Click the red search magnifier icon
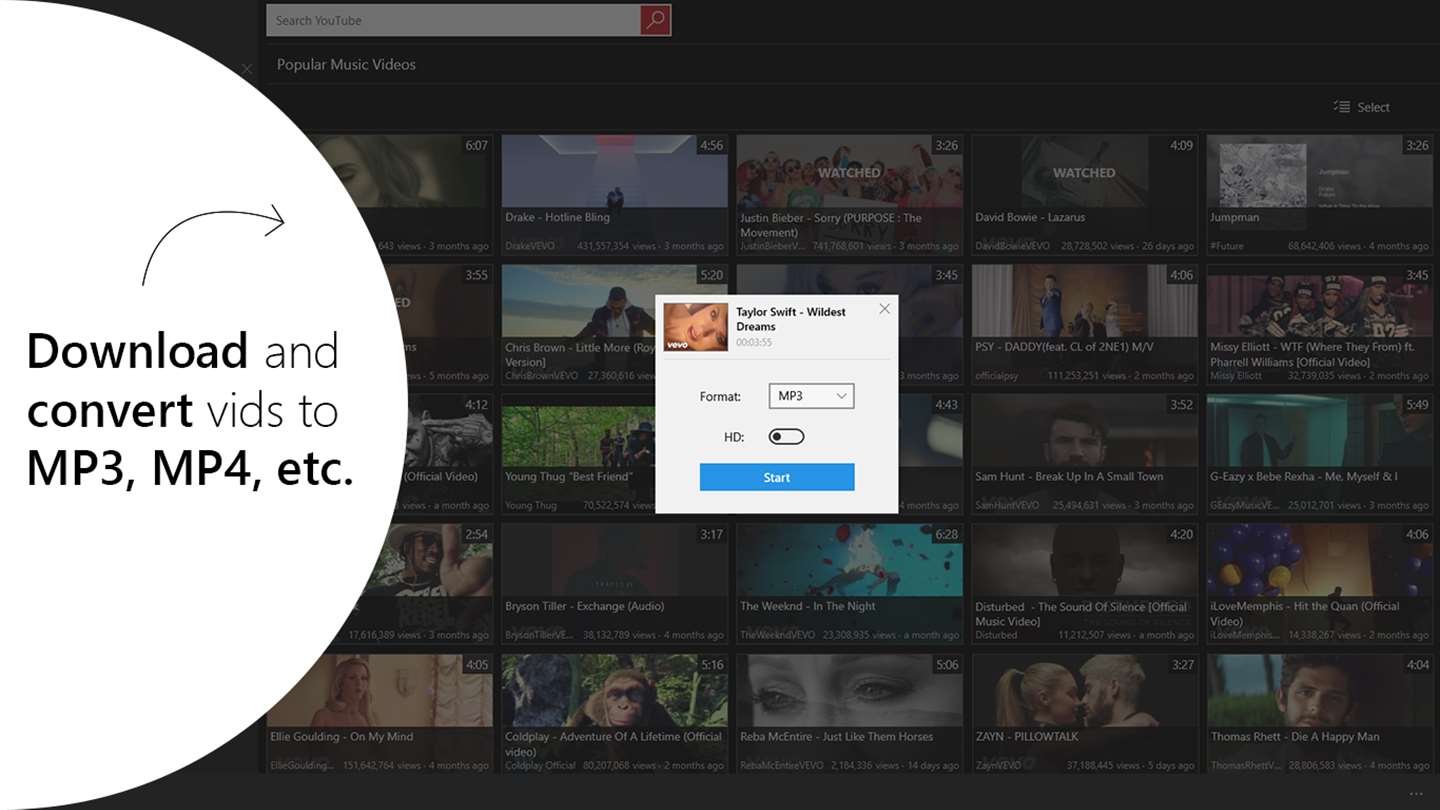The image size is (1440, 810). coord(655,20)
